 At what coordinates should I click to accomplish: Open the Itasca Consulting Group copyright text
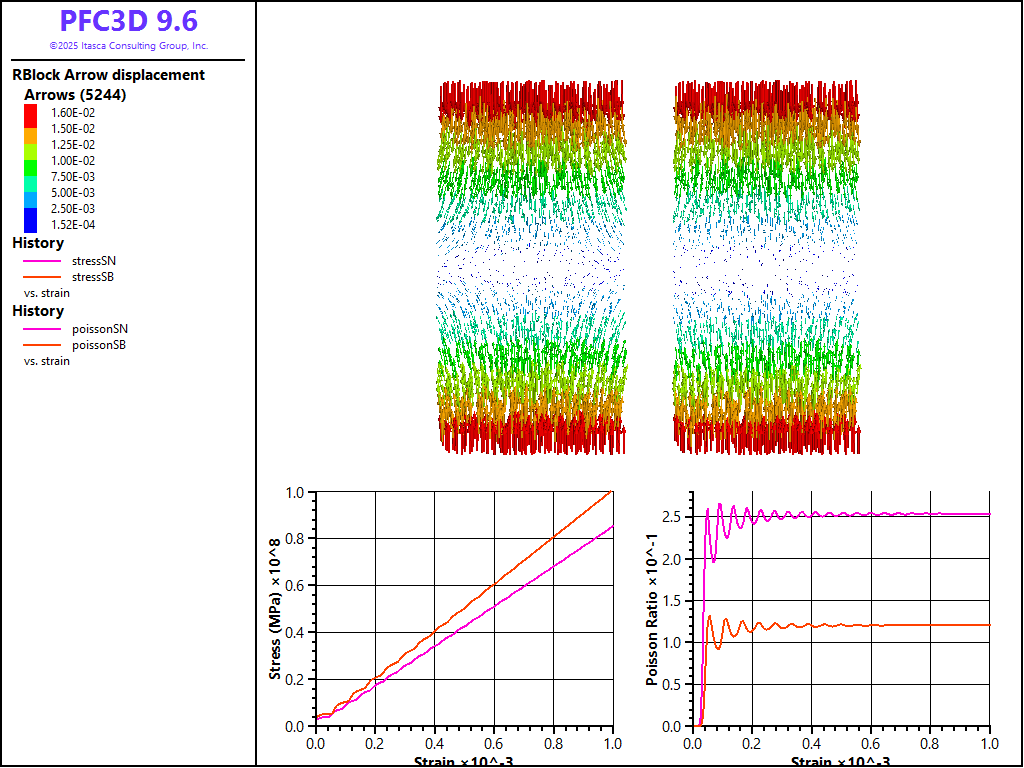coord(128,46)
